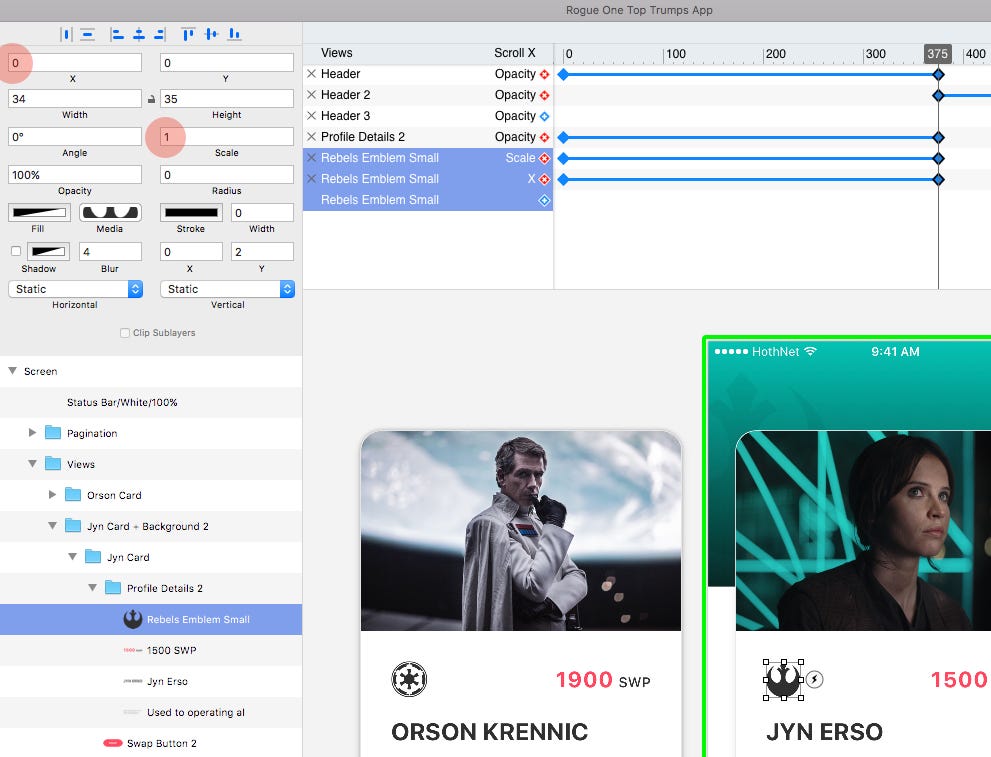Toggle the width-height aspect ratio lock
The width and height of the screenshot is (991, 757).
point(151,99)
